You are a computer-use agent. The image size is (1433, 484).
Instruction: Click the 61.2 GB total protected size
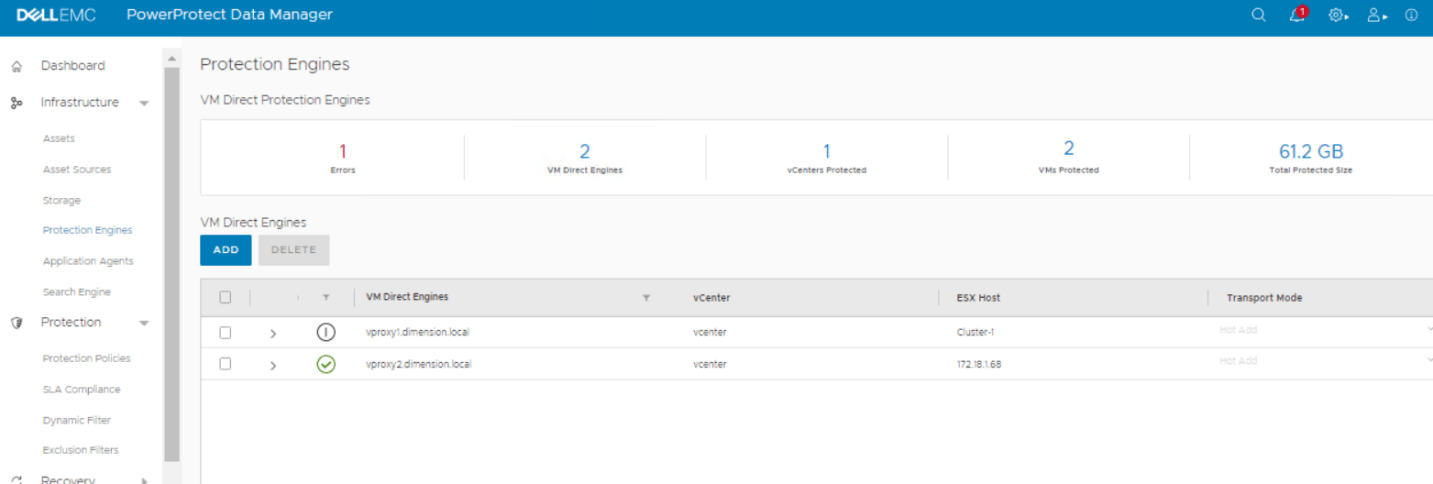1311,152
